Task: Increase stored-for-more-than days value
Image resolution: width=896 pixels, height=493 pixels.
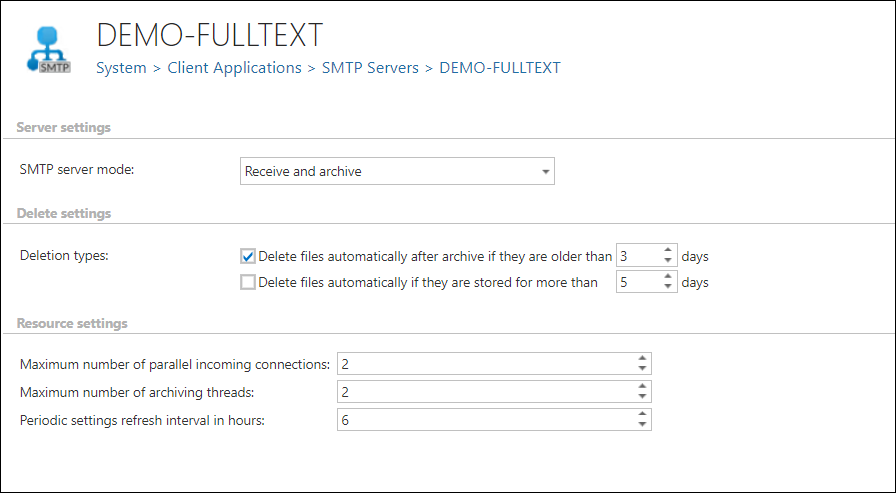Action: [x=668, y=277]
